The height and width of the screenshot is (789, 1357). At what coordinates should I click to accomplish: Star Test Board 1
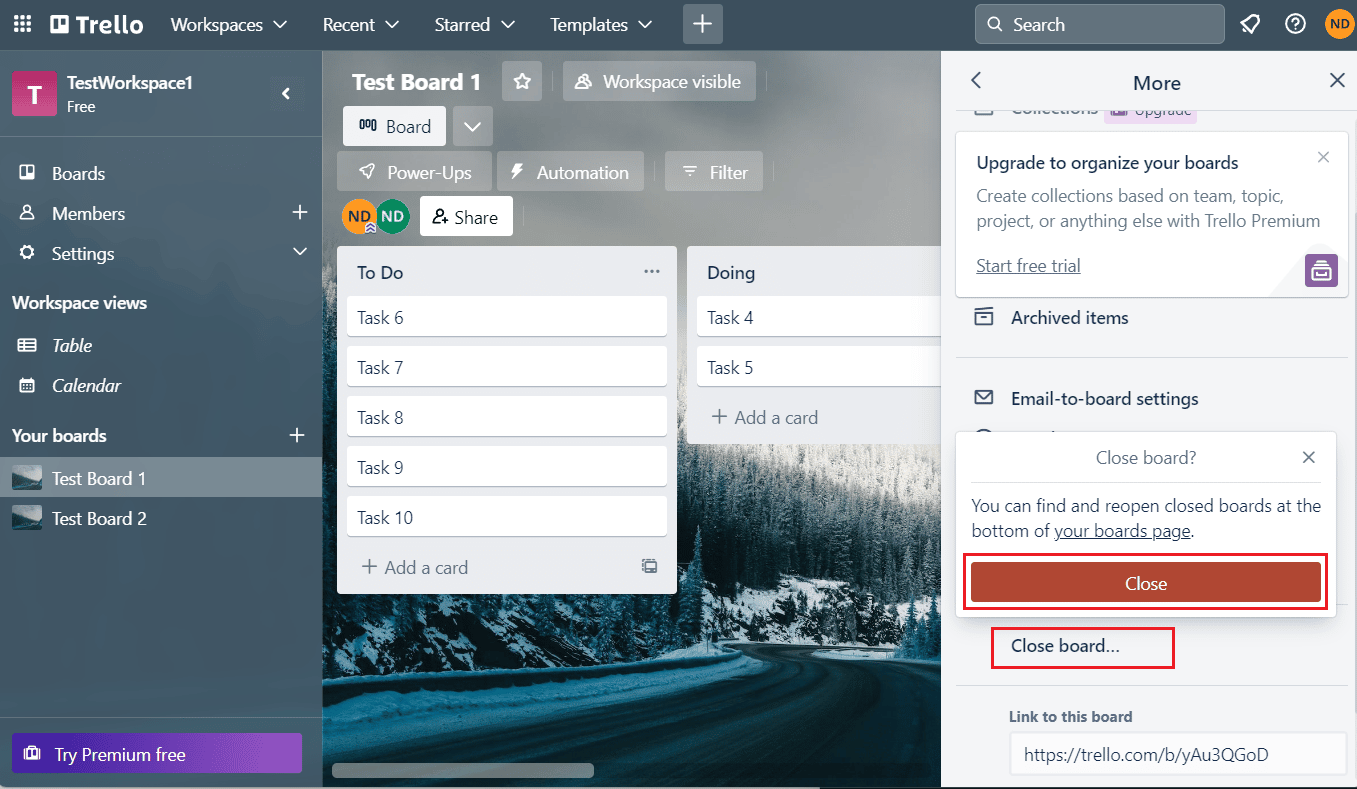(522, 82)
